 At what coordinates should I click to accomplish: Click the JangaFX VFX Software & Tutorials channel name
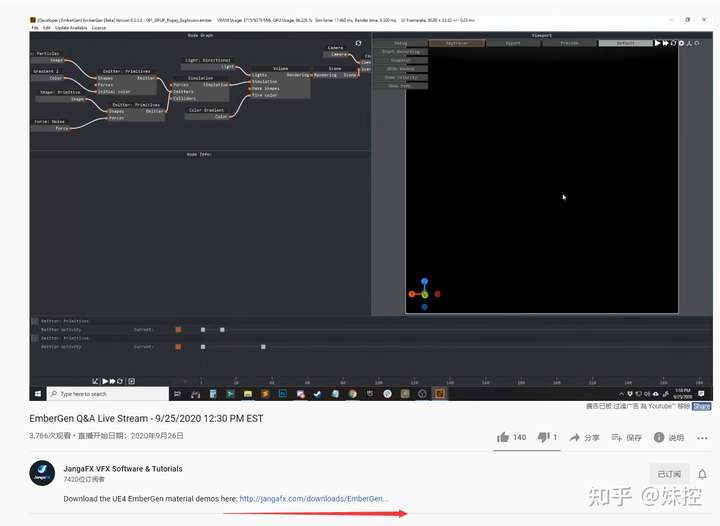(123, 469)
